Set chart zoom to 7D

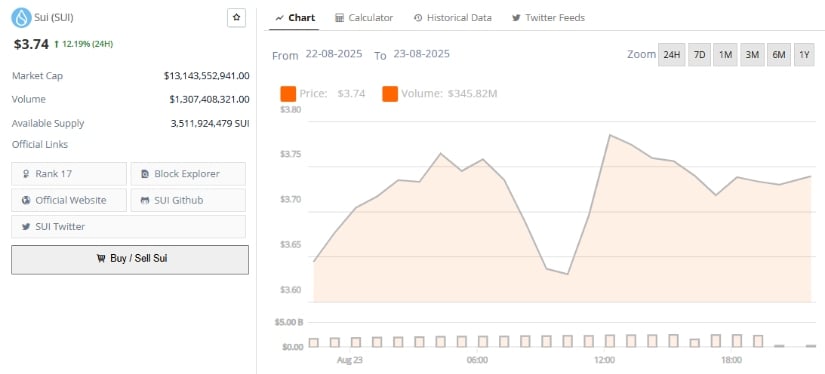pyautogui.click(x=699, y=55)
